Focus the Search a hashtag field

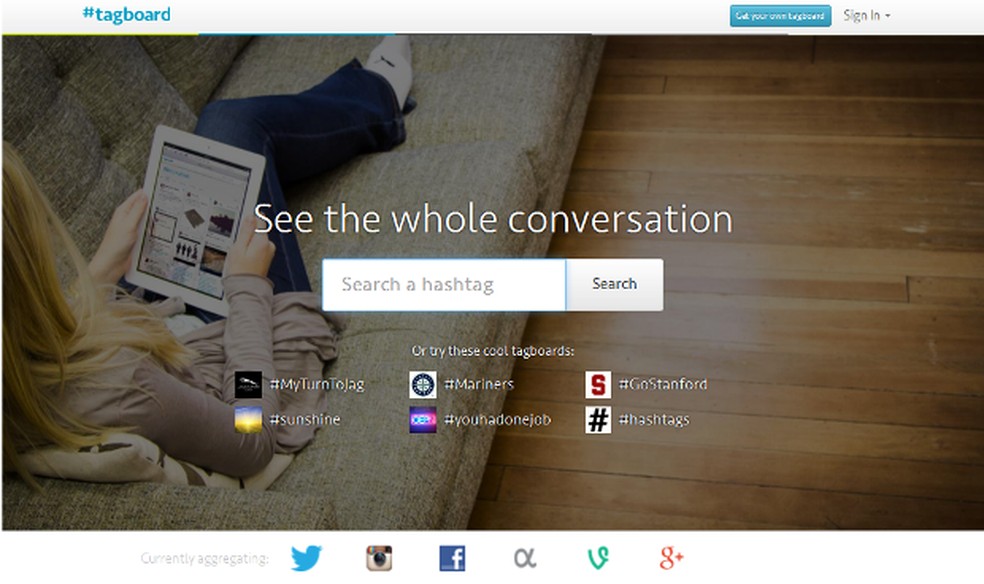[444, 285]
